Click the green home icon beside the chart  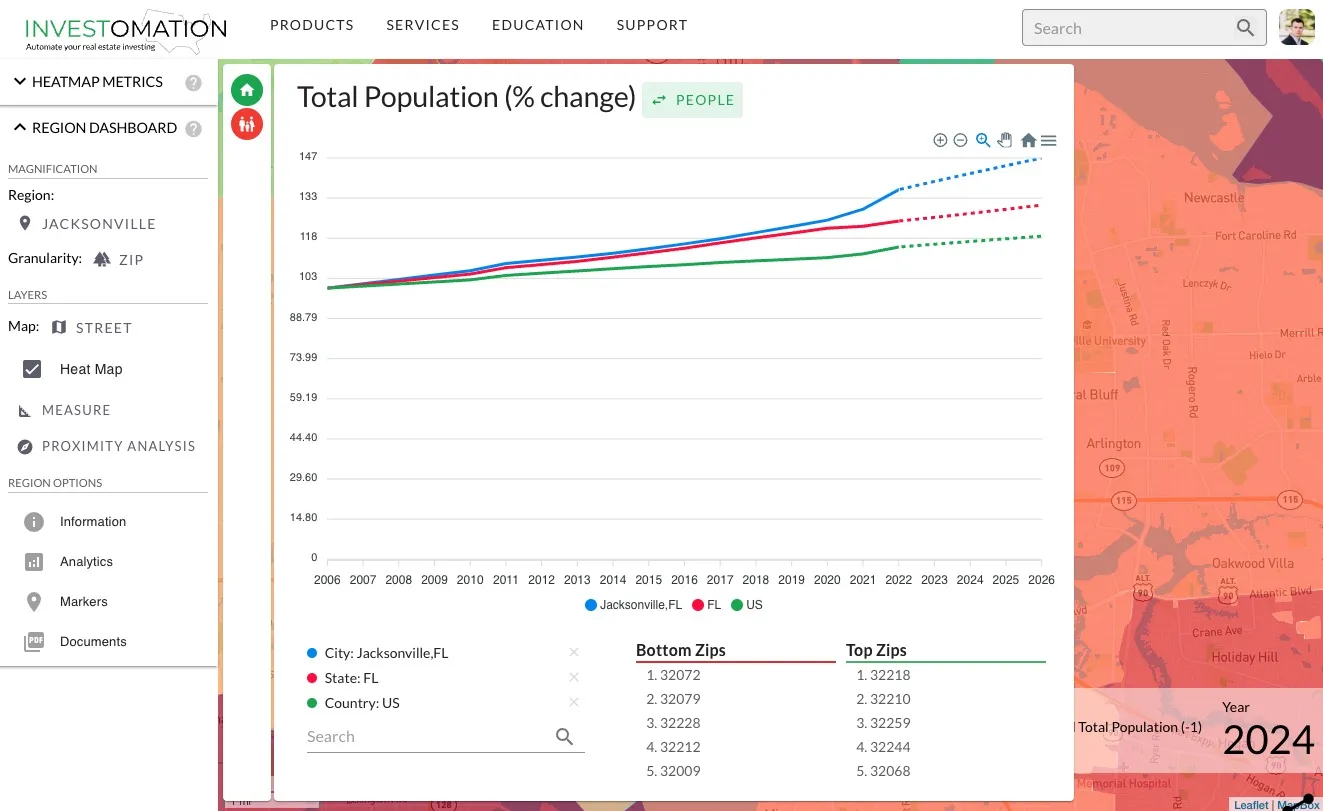coord(247,89)
